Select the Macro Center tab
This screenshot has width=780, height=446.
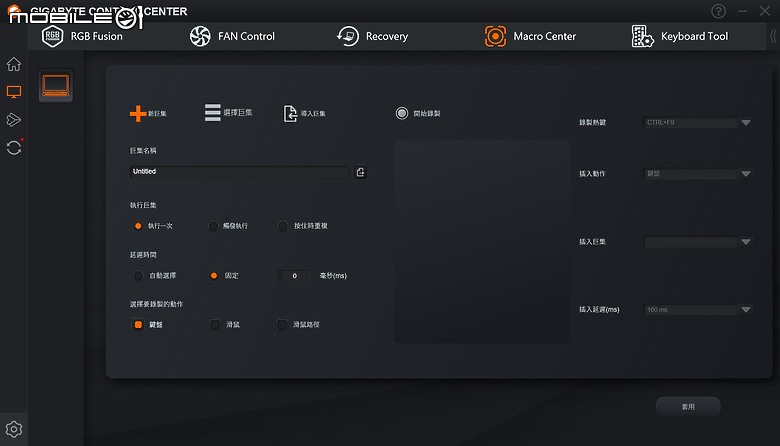pyautogui.click(x=530, y=36)
